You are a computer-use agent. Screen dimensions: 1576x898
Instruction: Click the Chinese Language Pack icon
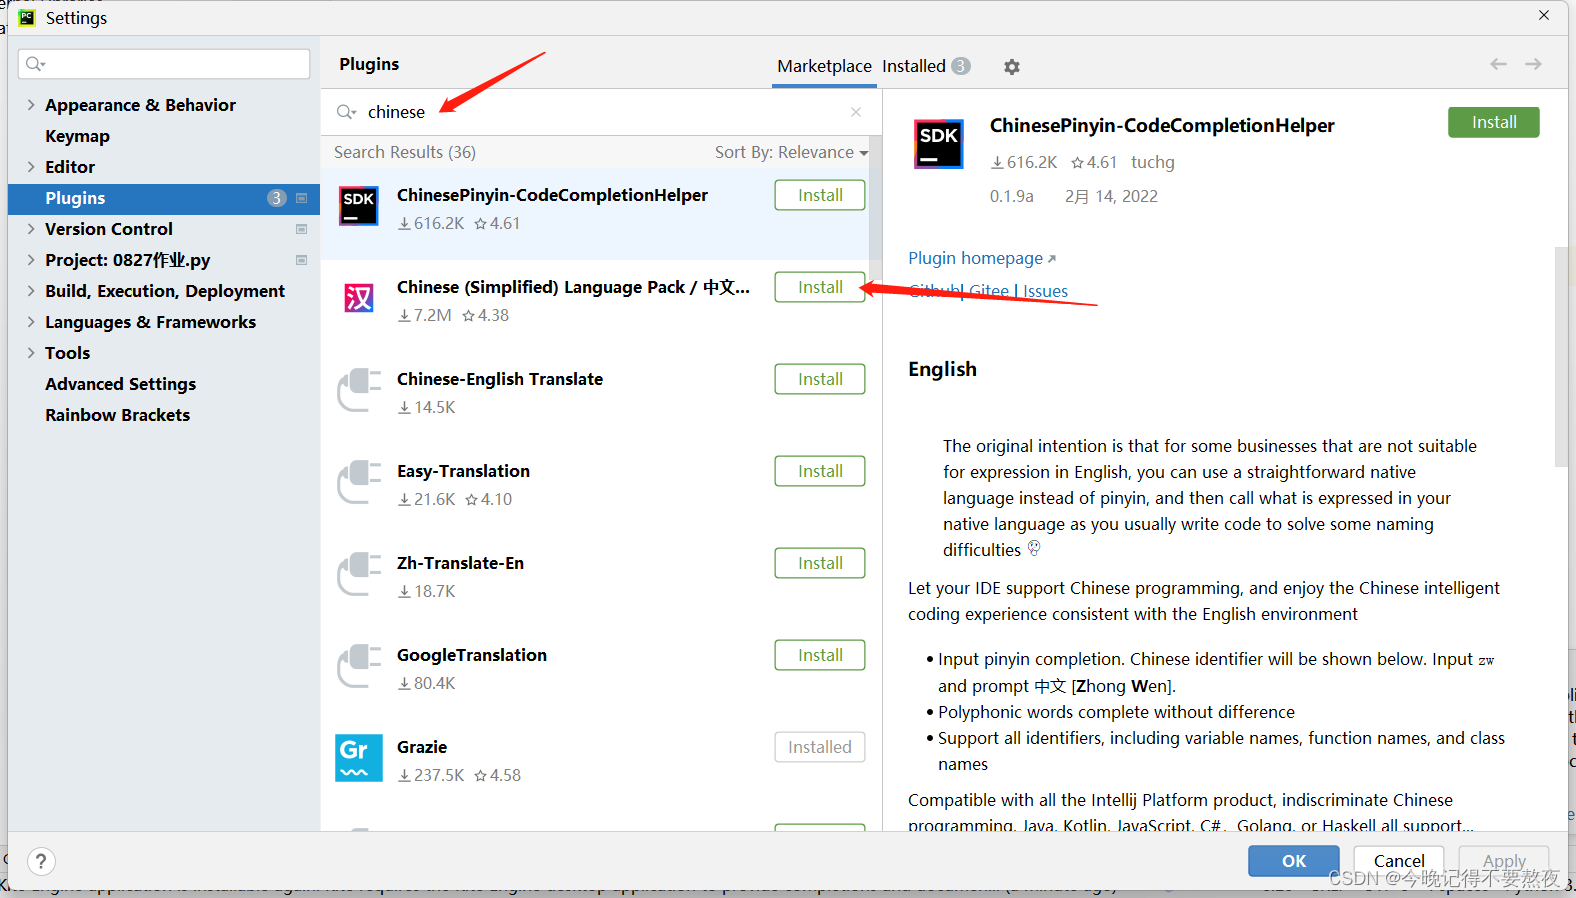click(359, 298)
